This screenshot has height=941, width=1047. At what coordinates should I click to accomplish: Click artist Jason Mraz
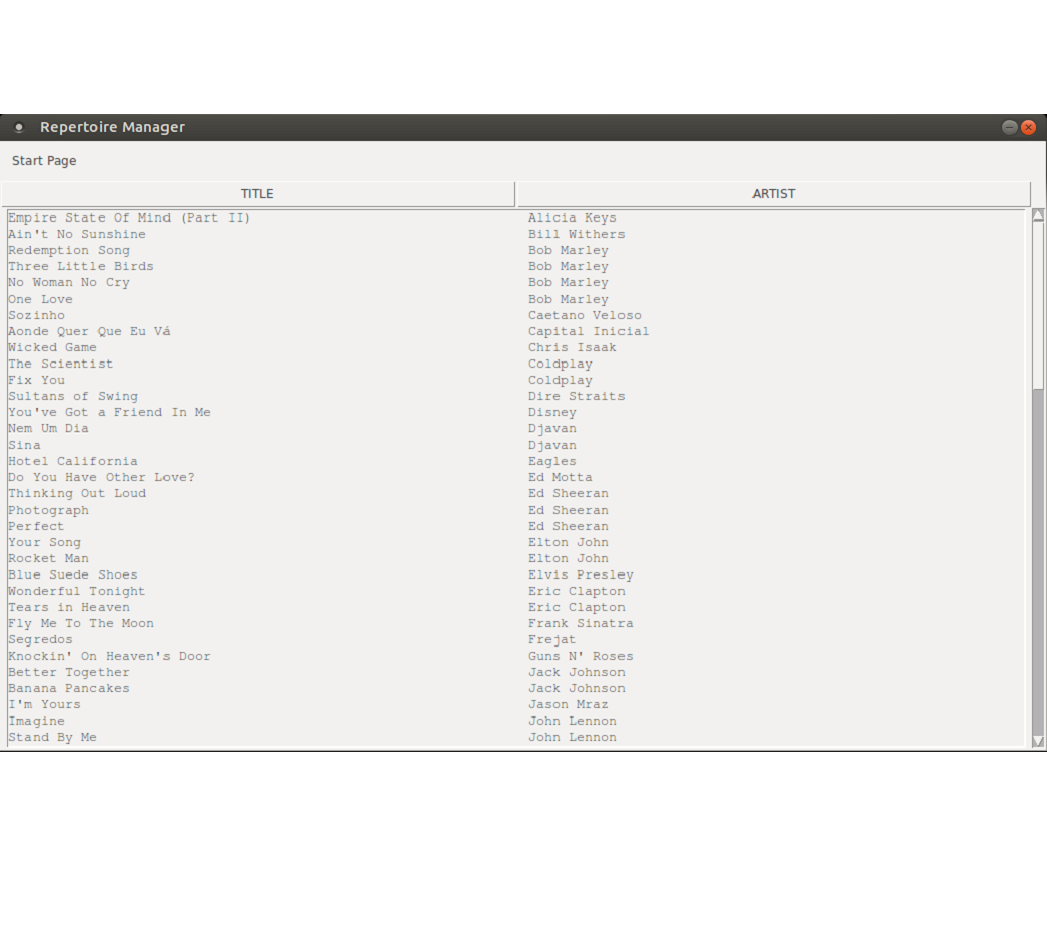[x=568, y=705]
